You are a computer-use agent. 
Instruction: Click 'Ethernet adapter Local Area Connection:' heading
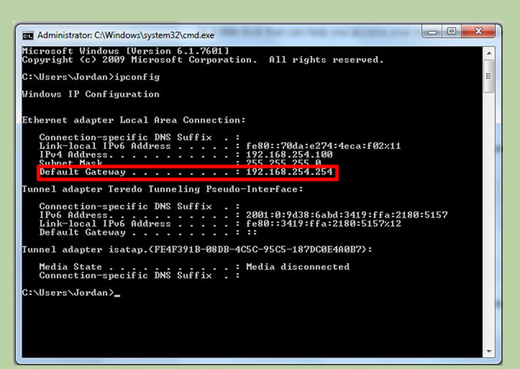click(134, 120)
